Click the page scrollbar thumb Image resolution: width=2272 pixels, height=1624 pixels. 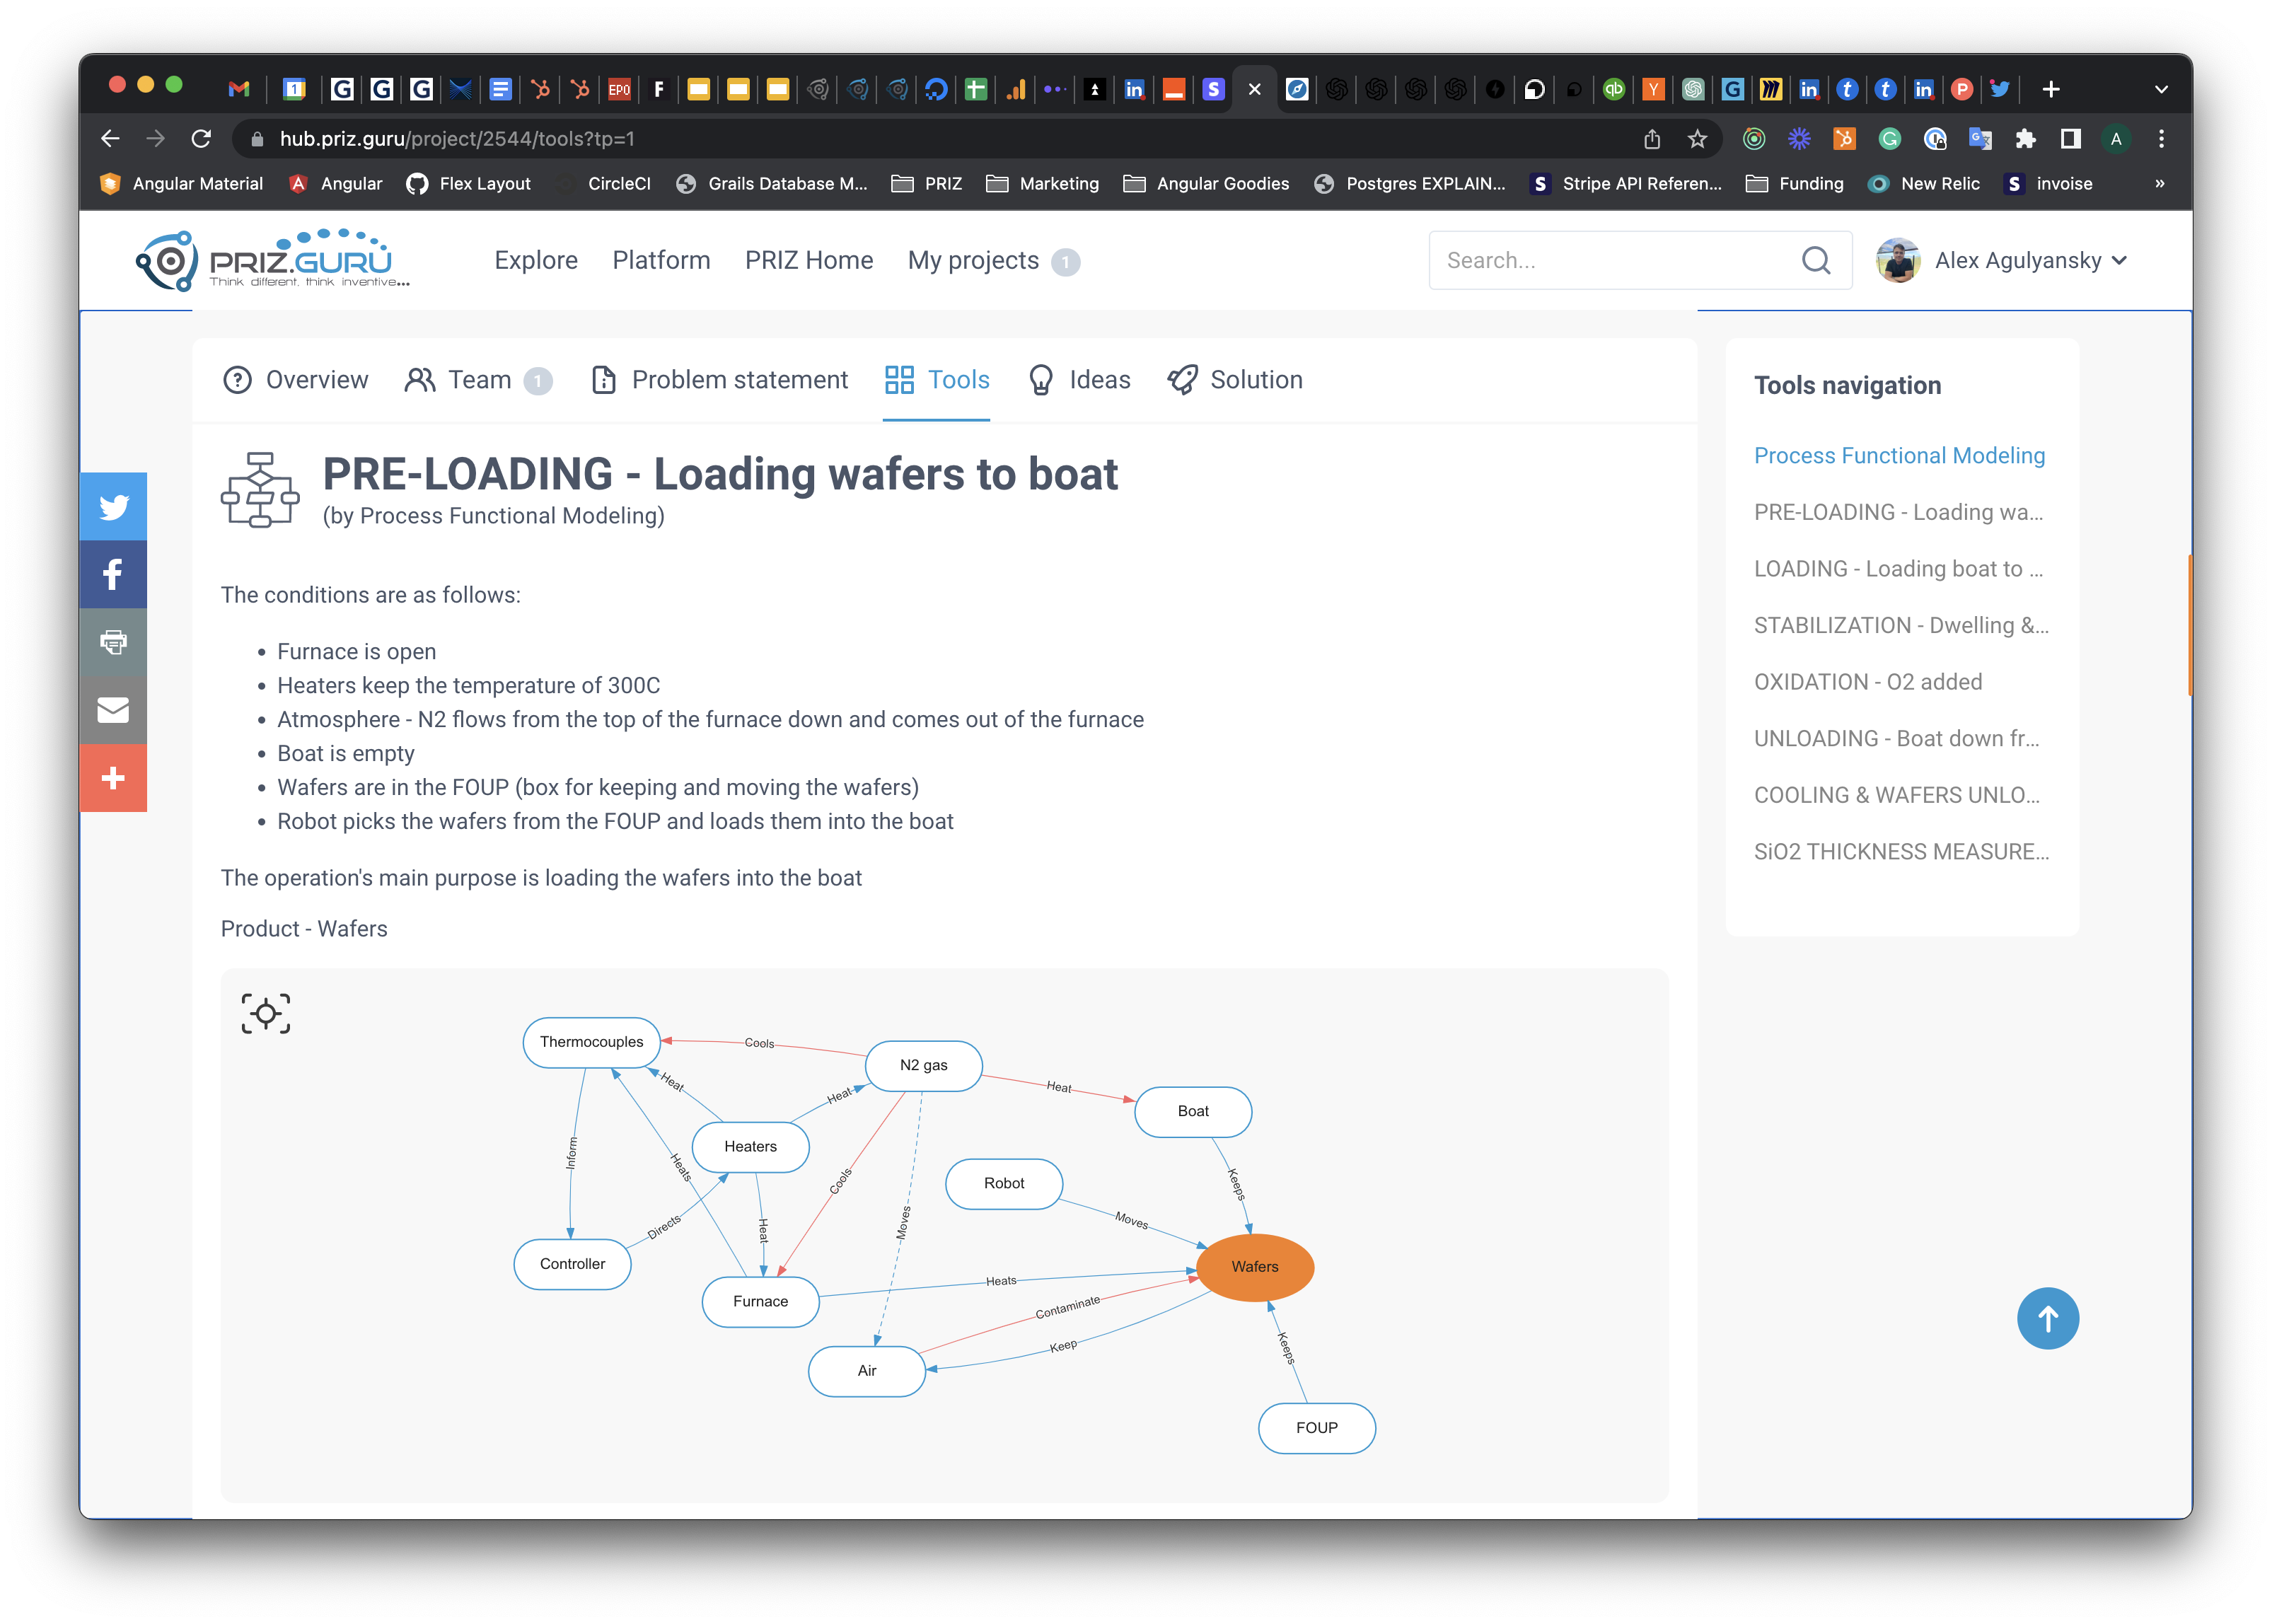[2190, 625]
